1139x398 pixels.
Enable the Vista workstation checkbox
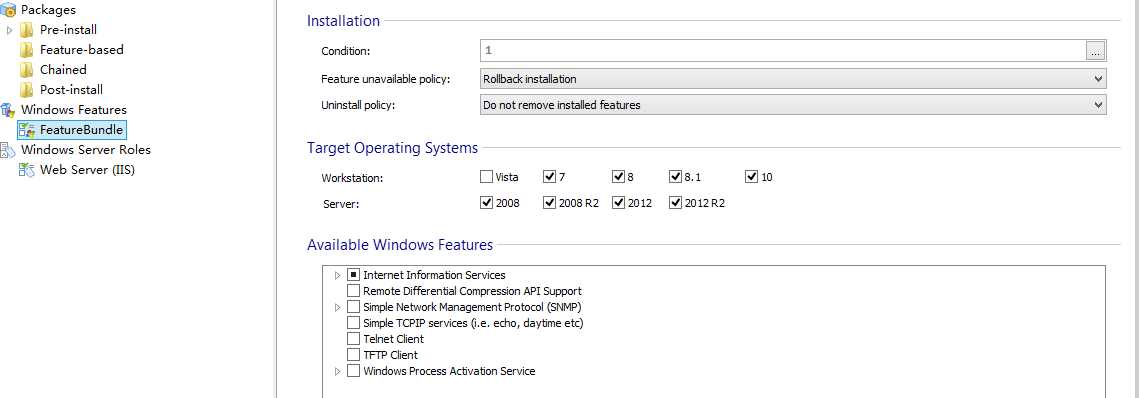pos(486,176)
